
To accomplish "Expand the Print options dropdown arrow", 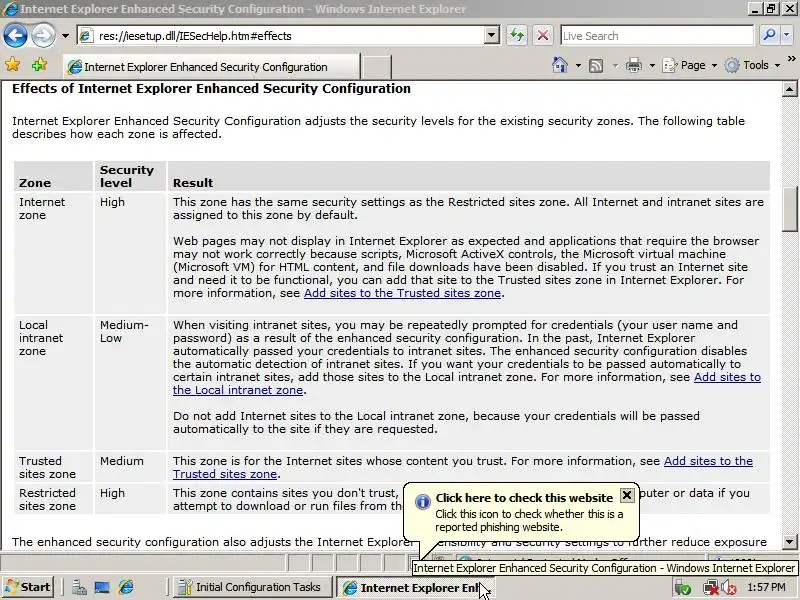I will pyautogui.click(x=652, y=65).
